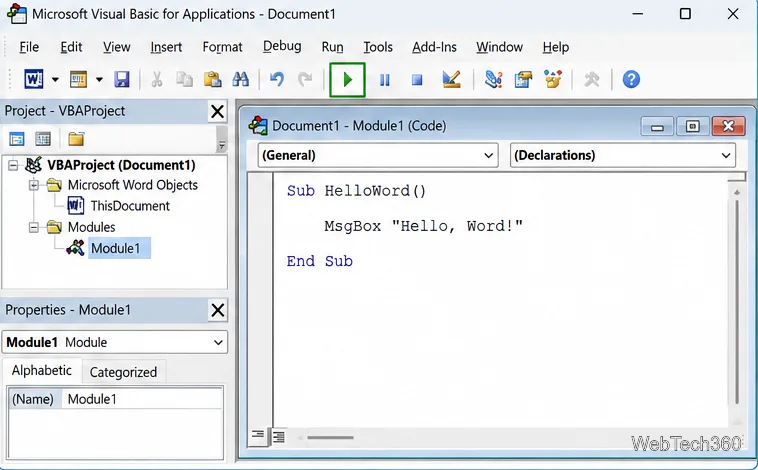Click the Redo arrow icon
This screenshot has width=758, height=470.
305,79
